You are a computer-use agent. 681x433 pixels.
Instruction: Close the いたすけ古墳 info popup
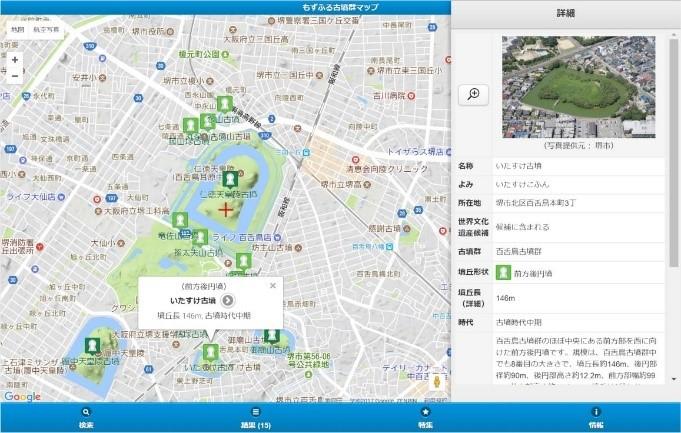[x=272, y=285]
